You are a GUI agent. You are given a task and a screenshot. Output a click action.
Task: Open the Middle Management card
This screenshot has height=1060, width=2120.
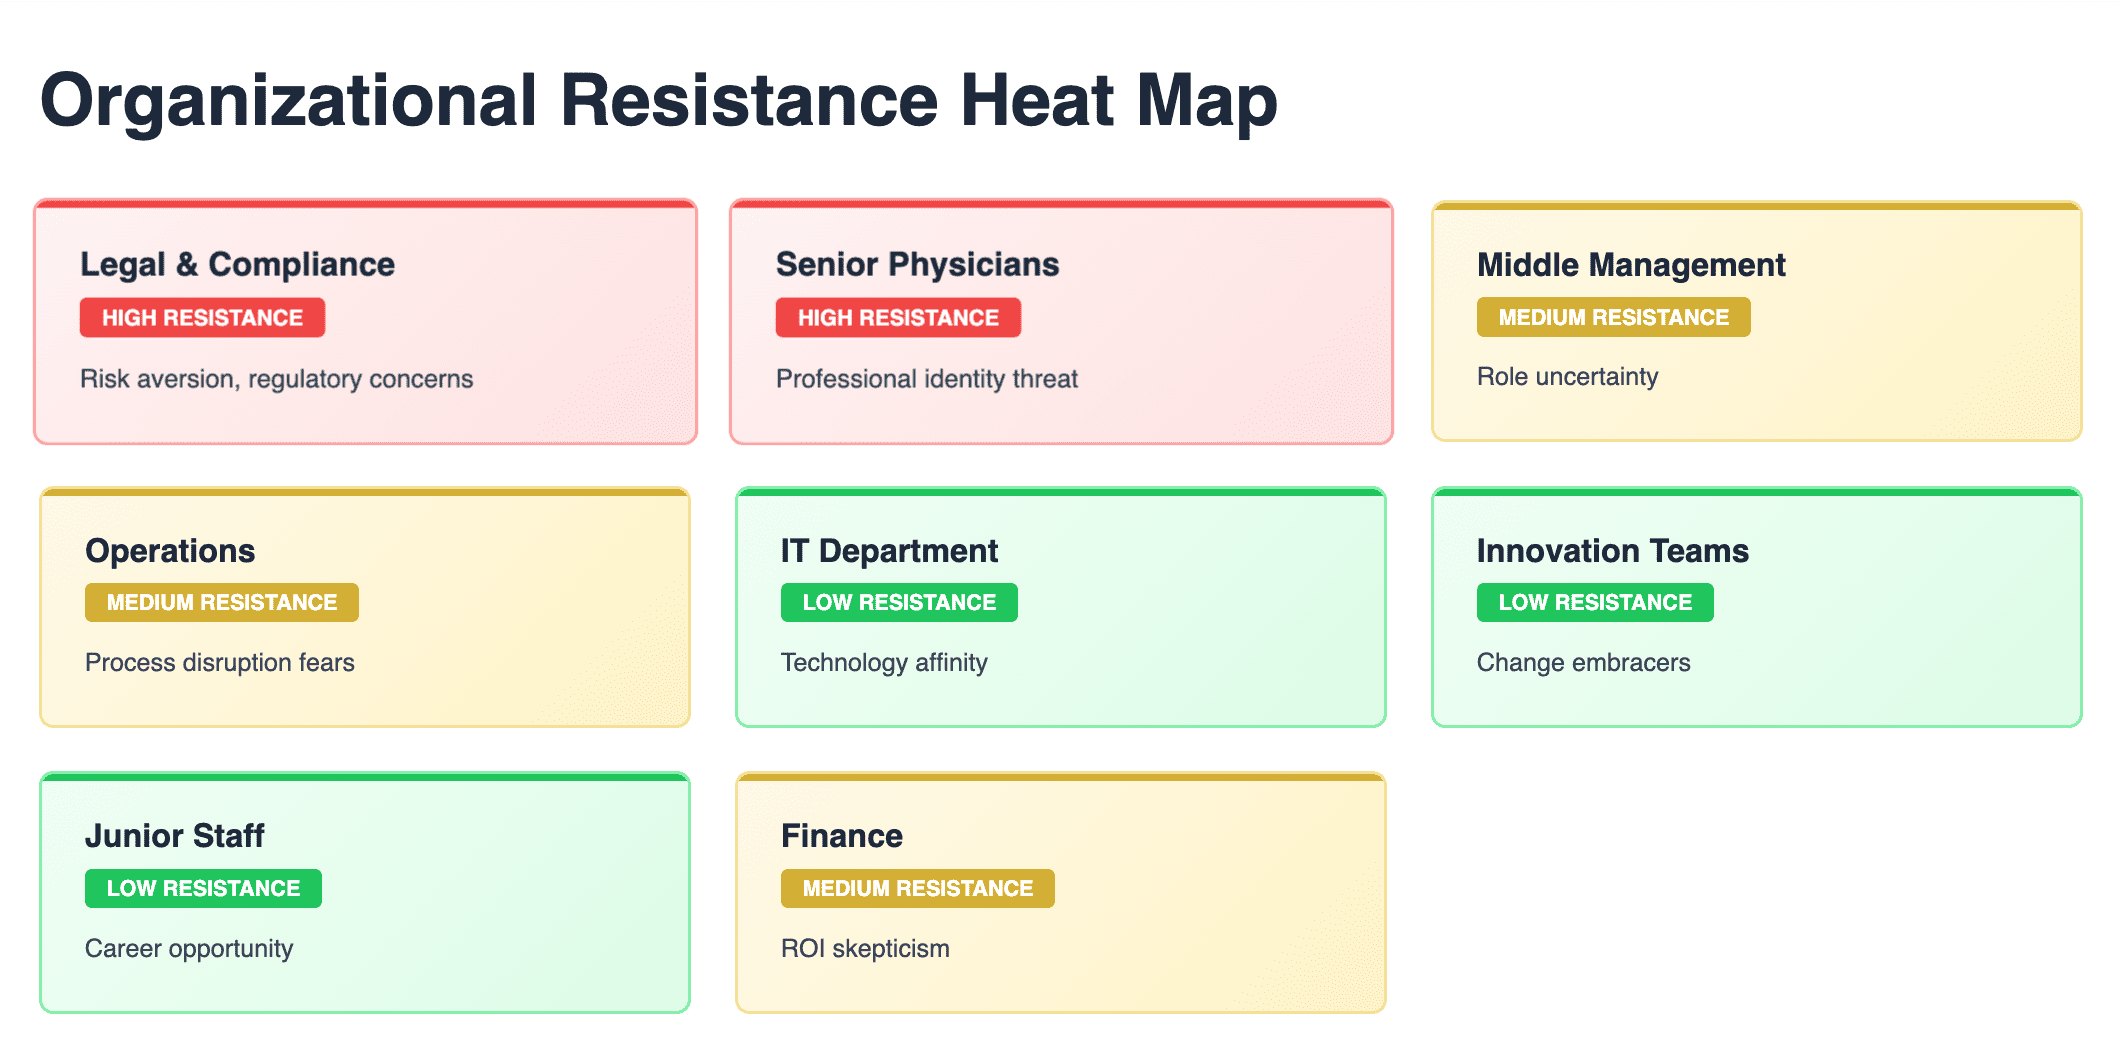tap(1756, 321)
